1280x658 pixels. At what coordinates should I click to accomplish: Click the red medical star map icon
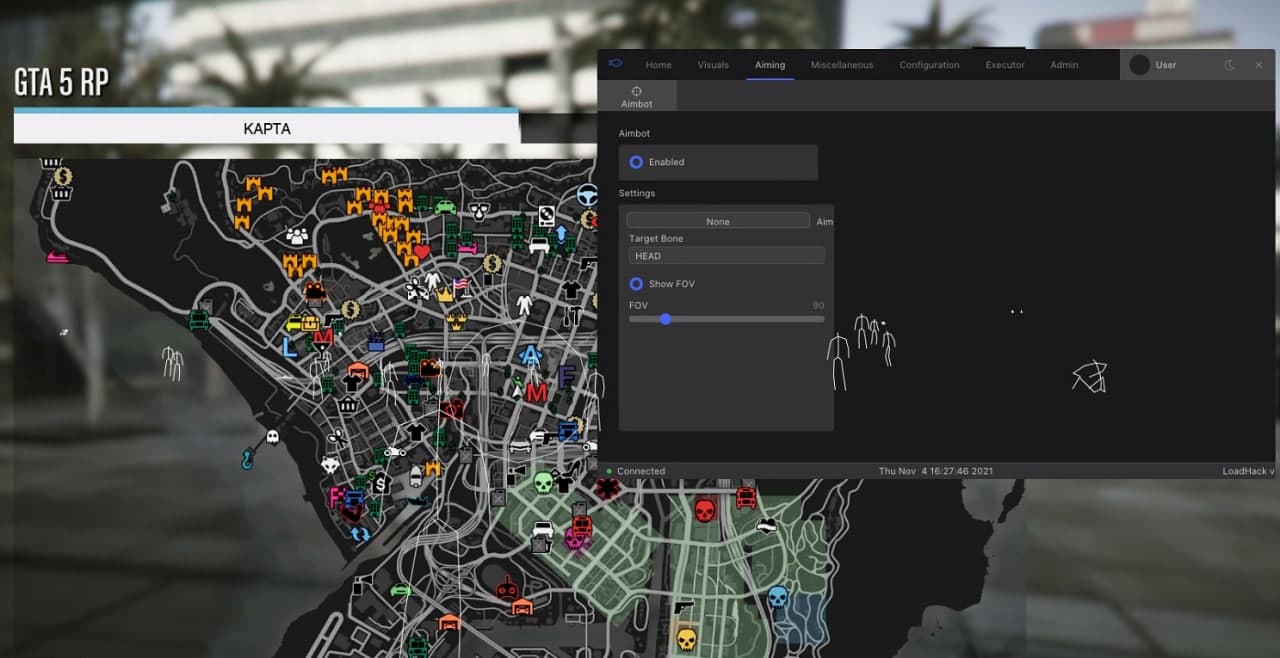(608, 489)
